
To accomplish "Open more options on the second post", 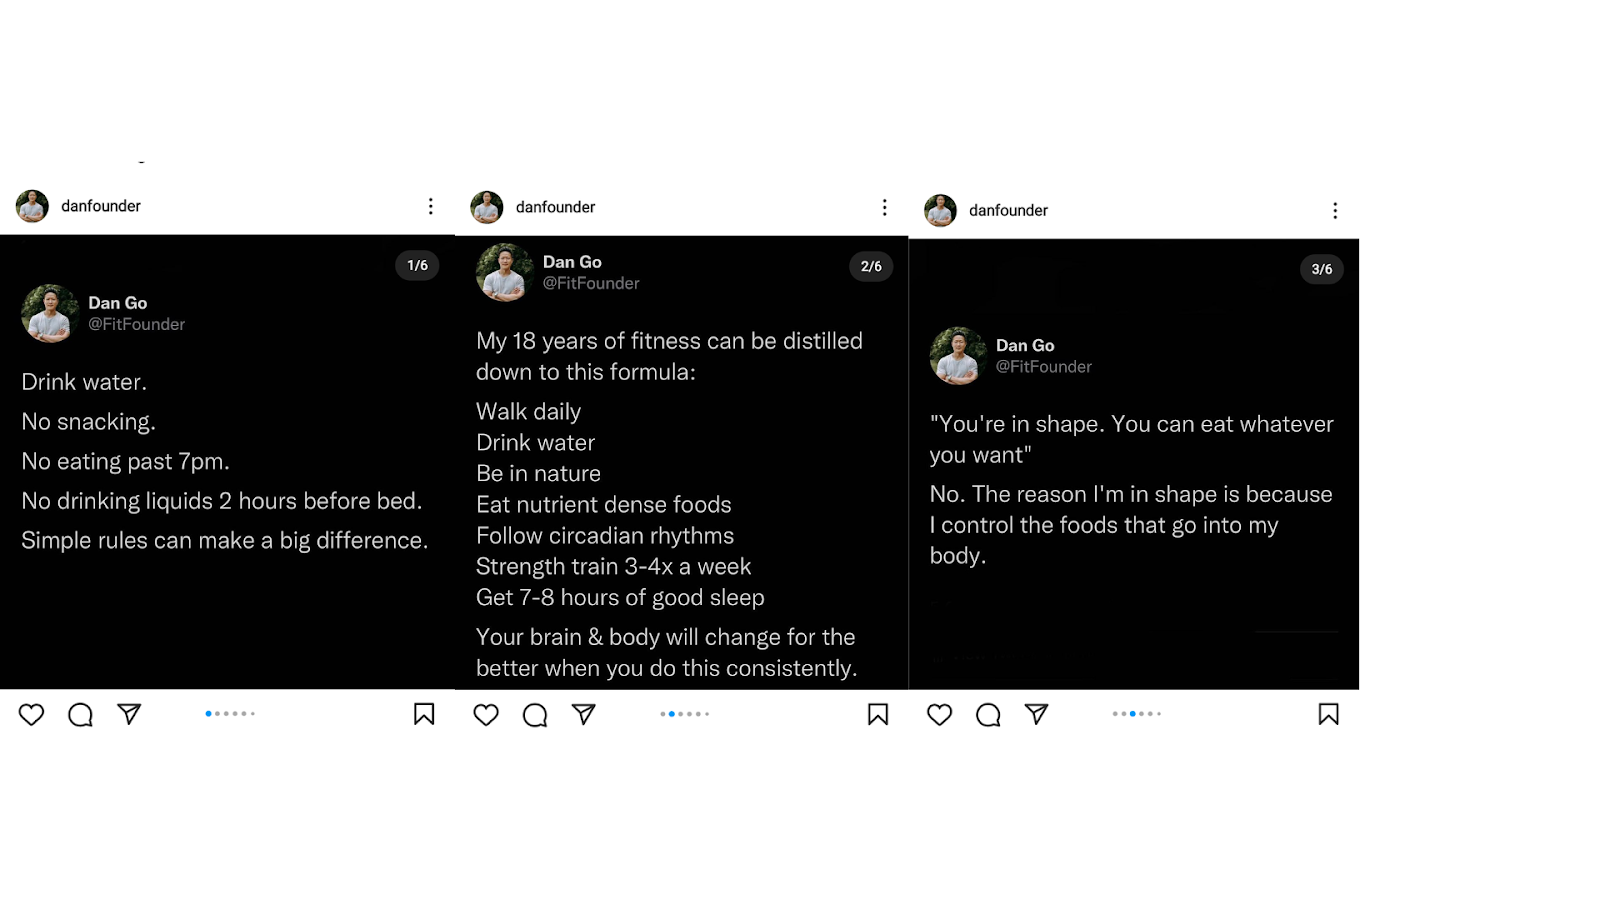I will [885, 207].
